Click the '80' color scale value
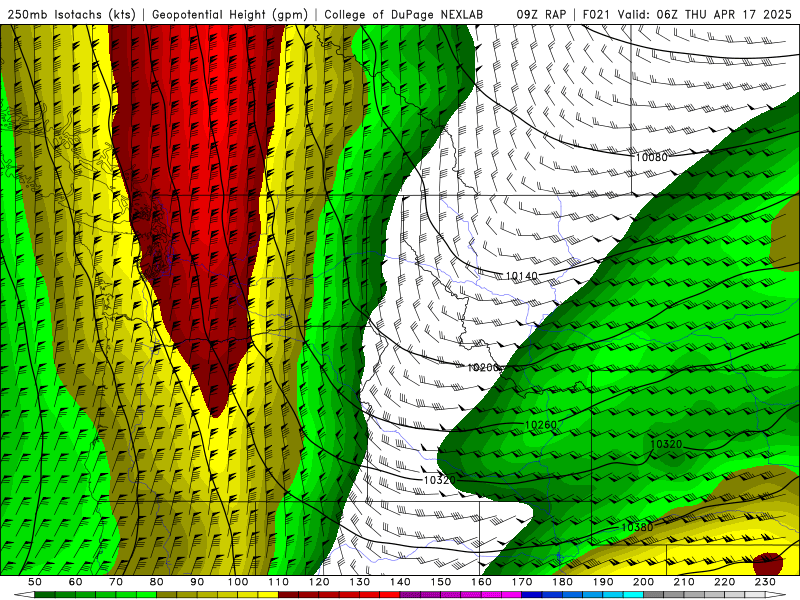Screen dimensions: 800x600 pos(157,582)
